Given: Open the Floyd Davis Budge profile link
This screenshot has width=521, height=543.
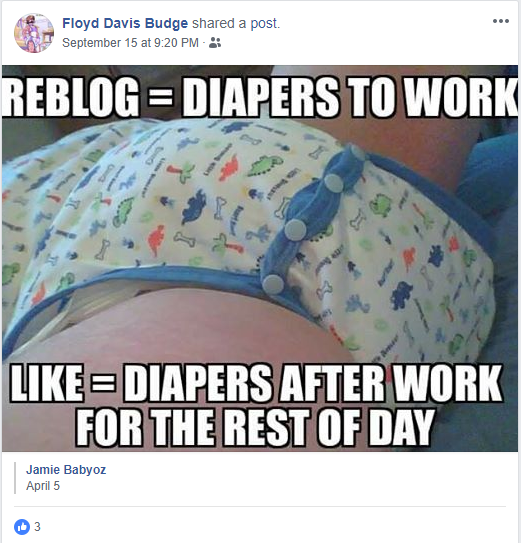Looking at the screenshot, I should point(125,23).
